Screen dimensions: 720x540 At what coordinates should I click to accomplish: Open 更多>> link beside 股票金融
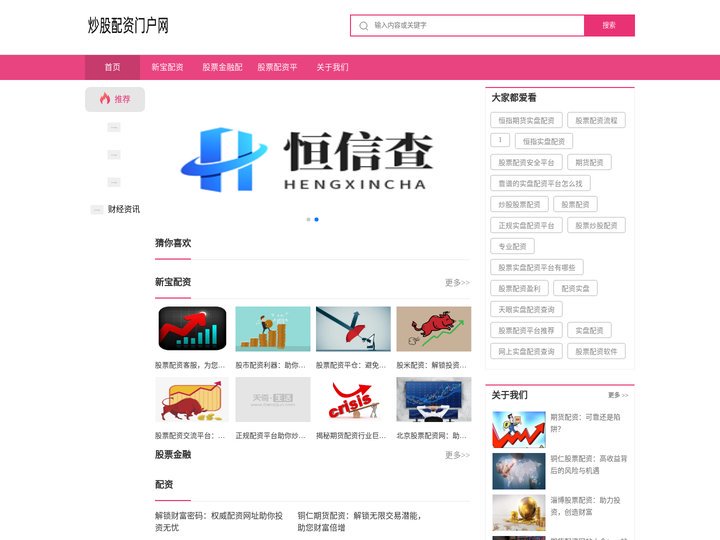click(x=457, y=455)
